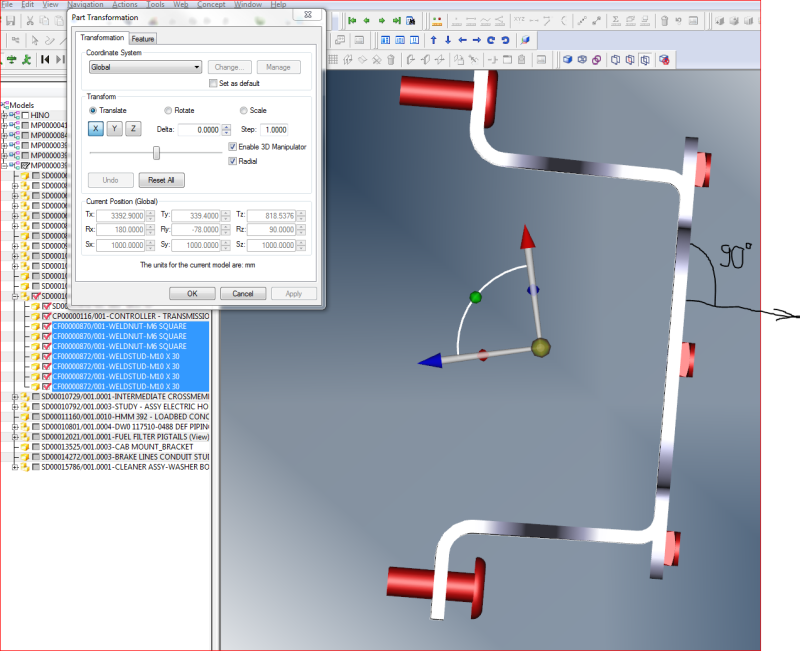Click the cube icon with red prohibition mark
This screenshot has width=800, height=651.
[x=664, y=60]
